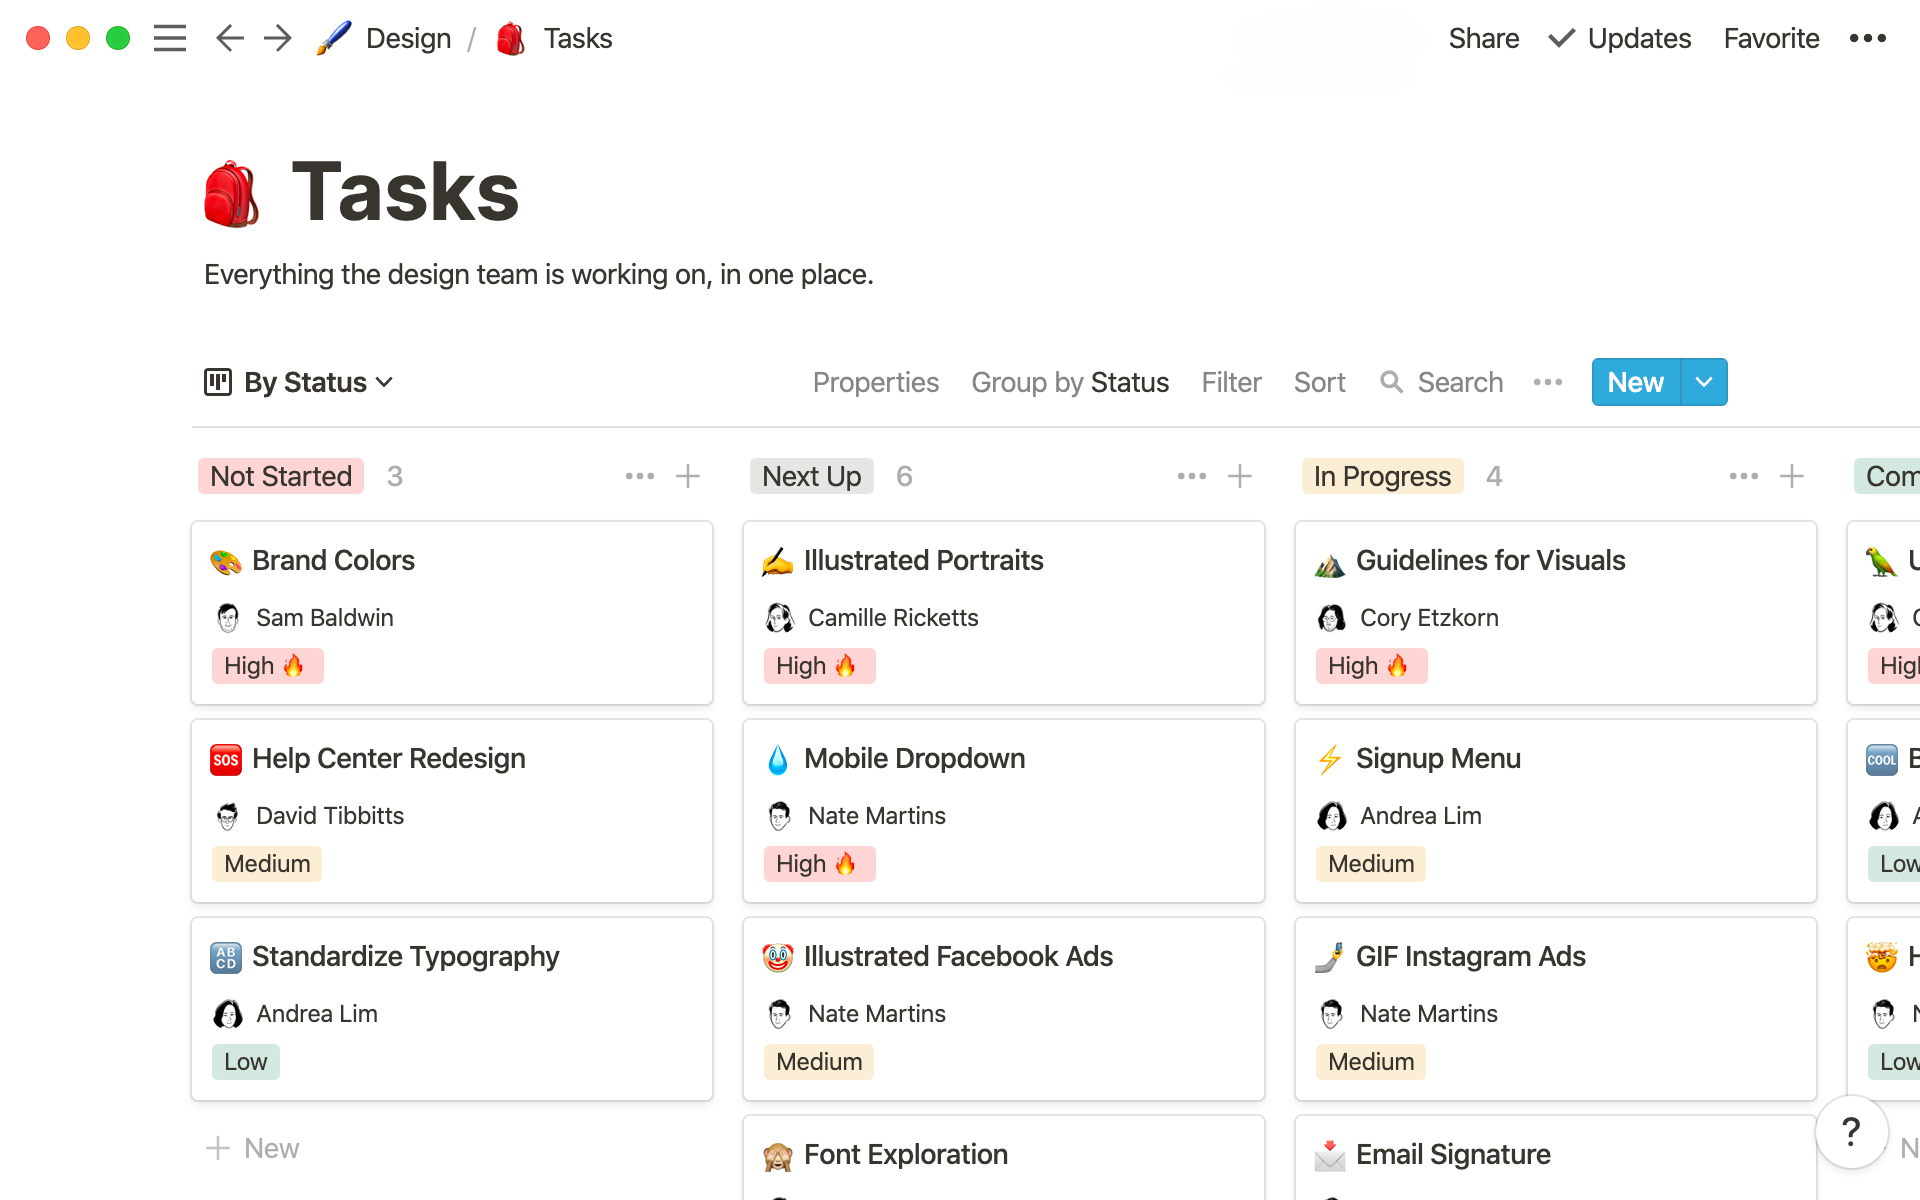
Task: Click Add New card in Not Started
Action: (688, 476)
